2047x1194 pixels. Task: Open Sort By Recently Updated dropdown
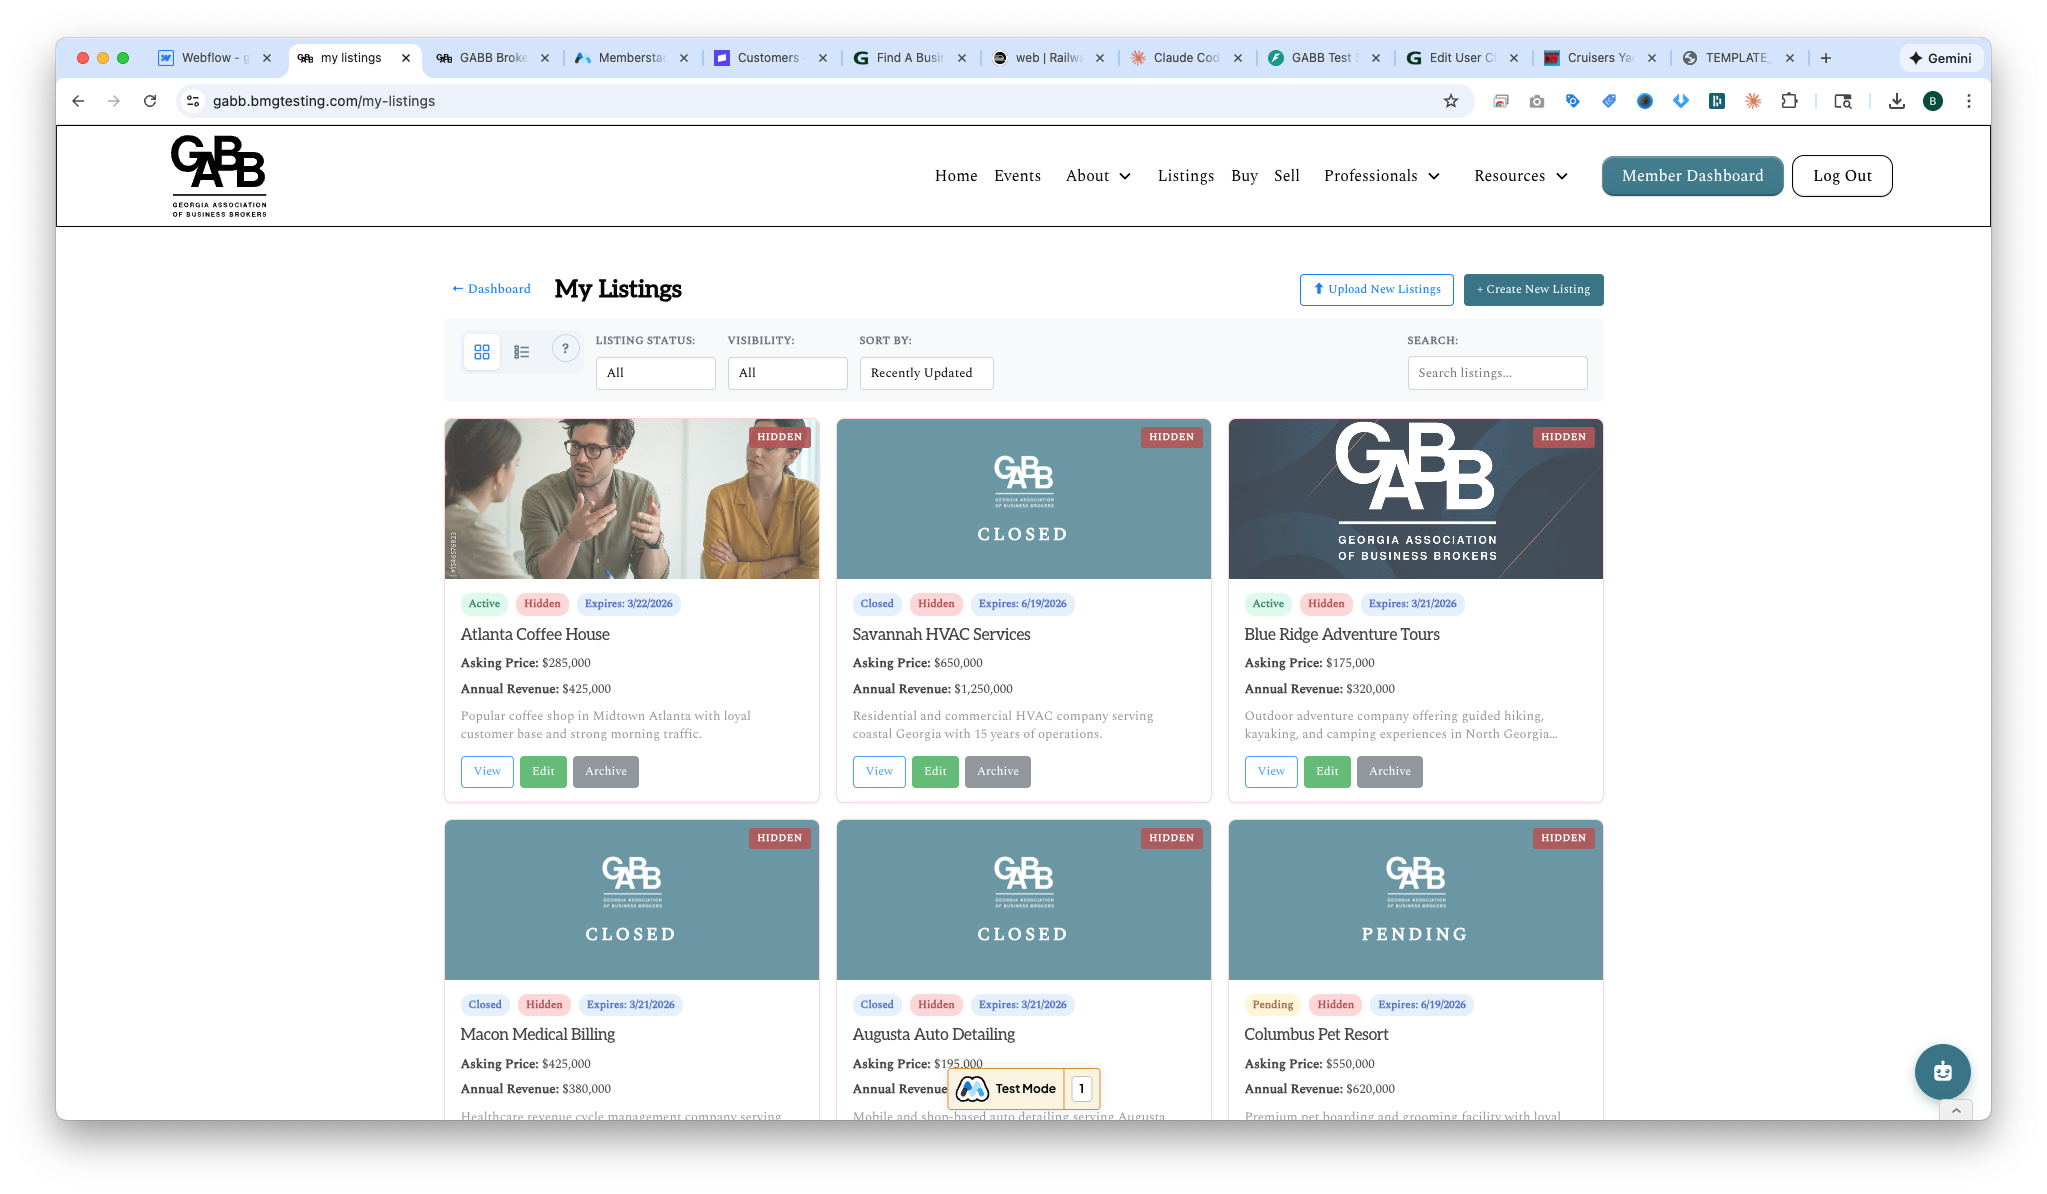click(x=926, y=373)
